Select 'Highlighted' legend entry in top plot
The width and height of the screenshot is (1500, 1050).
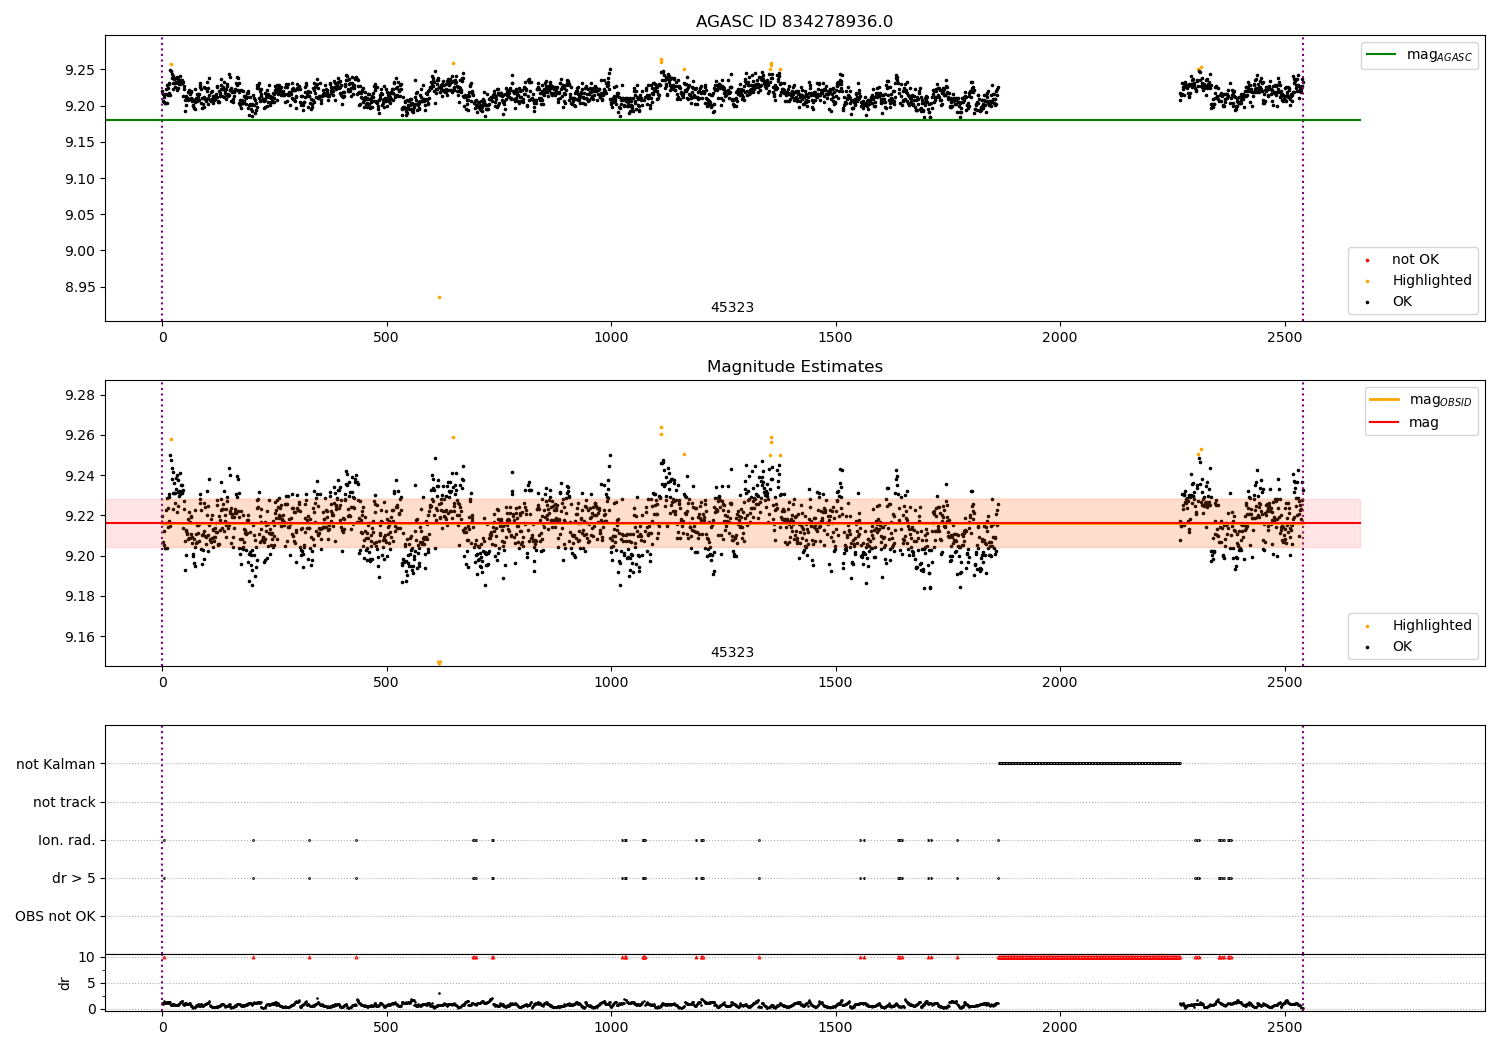1431,281
